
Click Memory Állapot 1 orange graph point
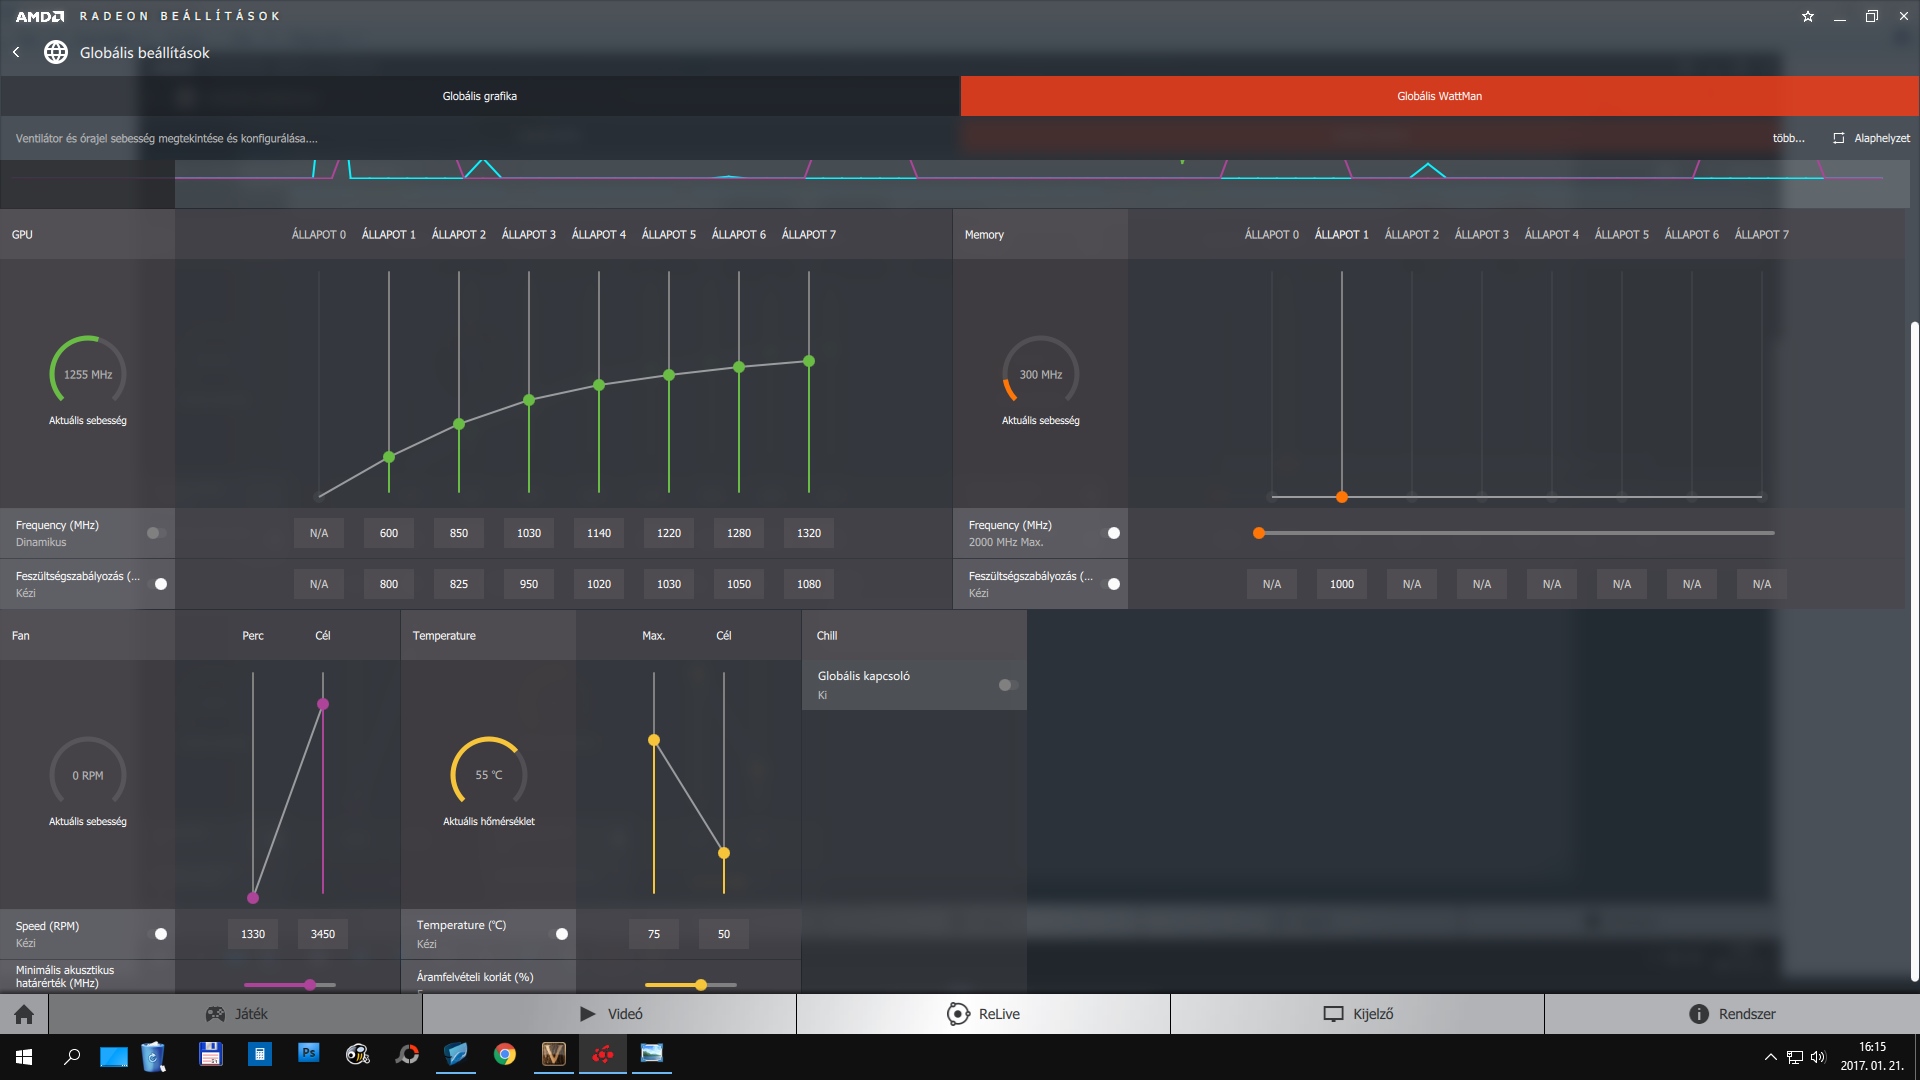[1342, 497]
